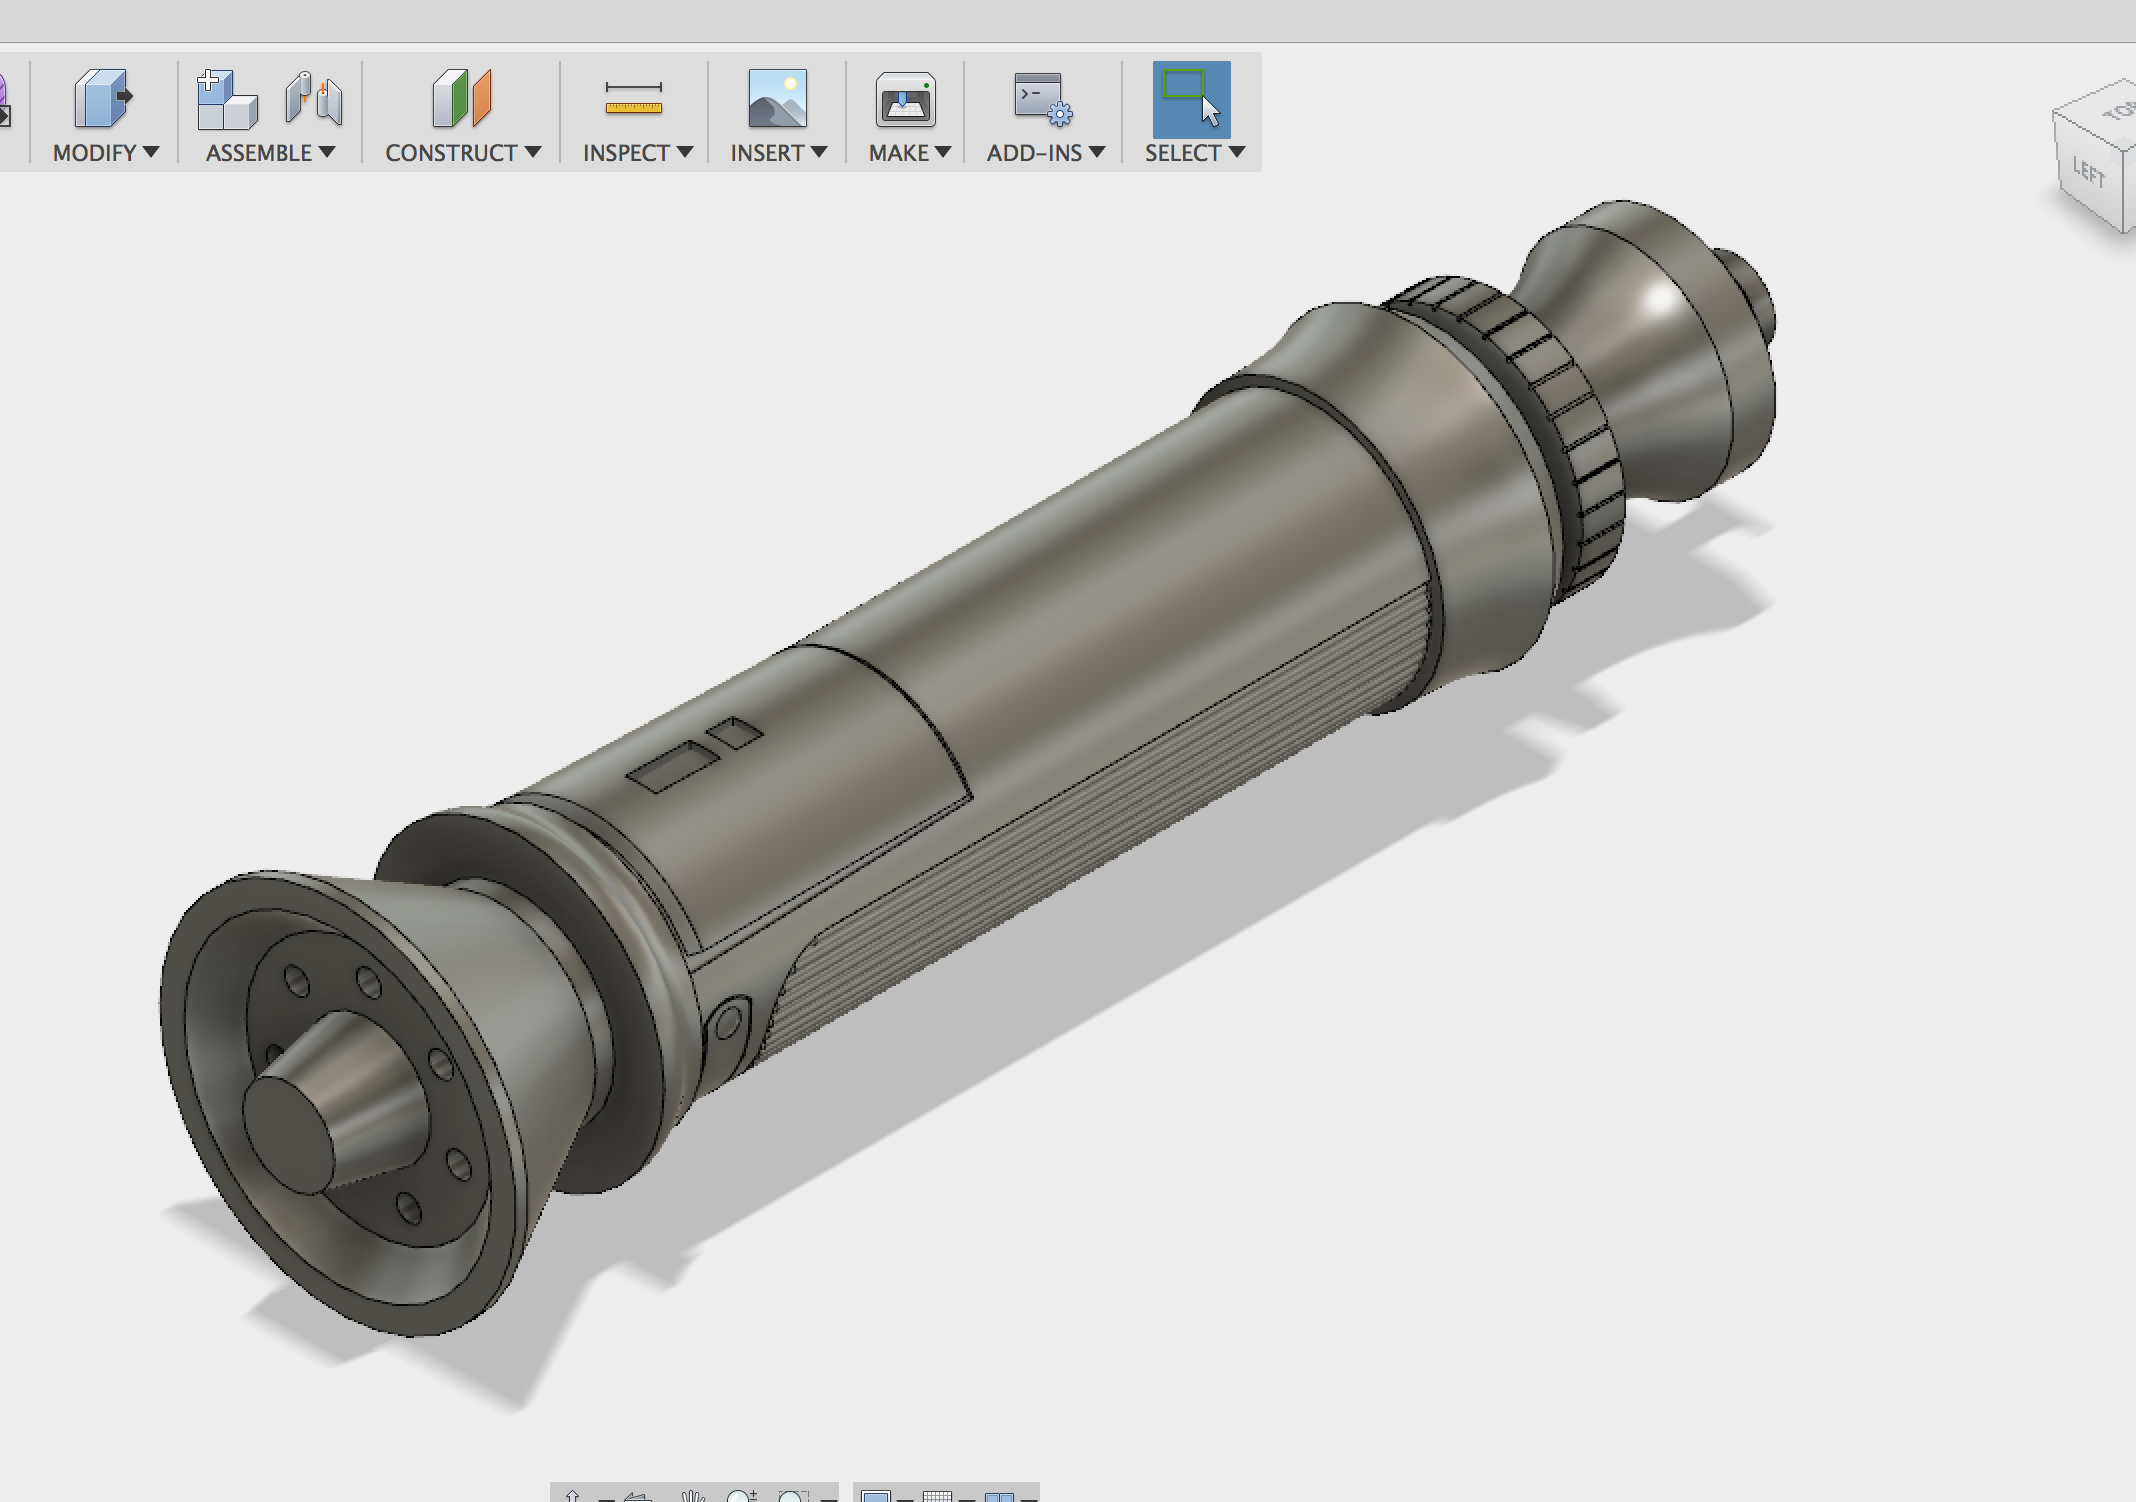Click the Offset Plane icon above CONSTRUCT

(x=461, y=98)
